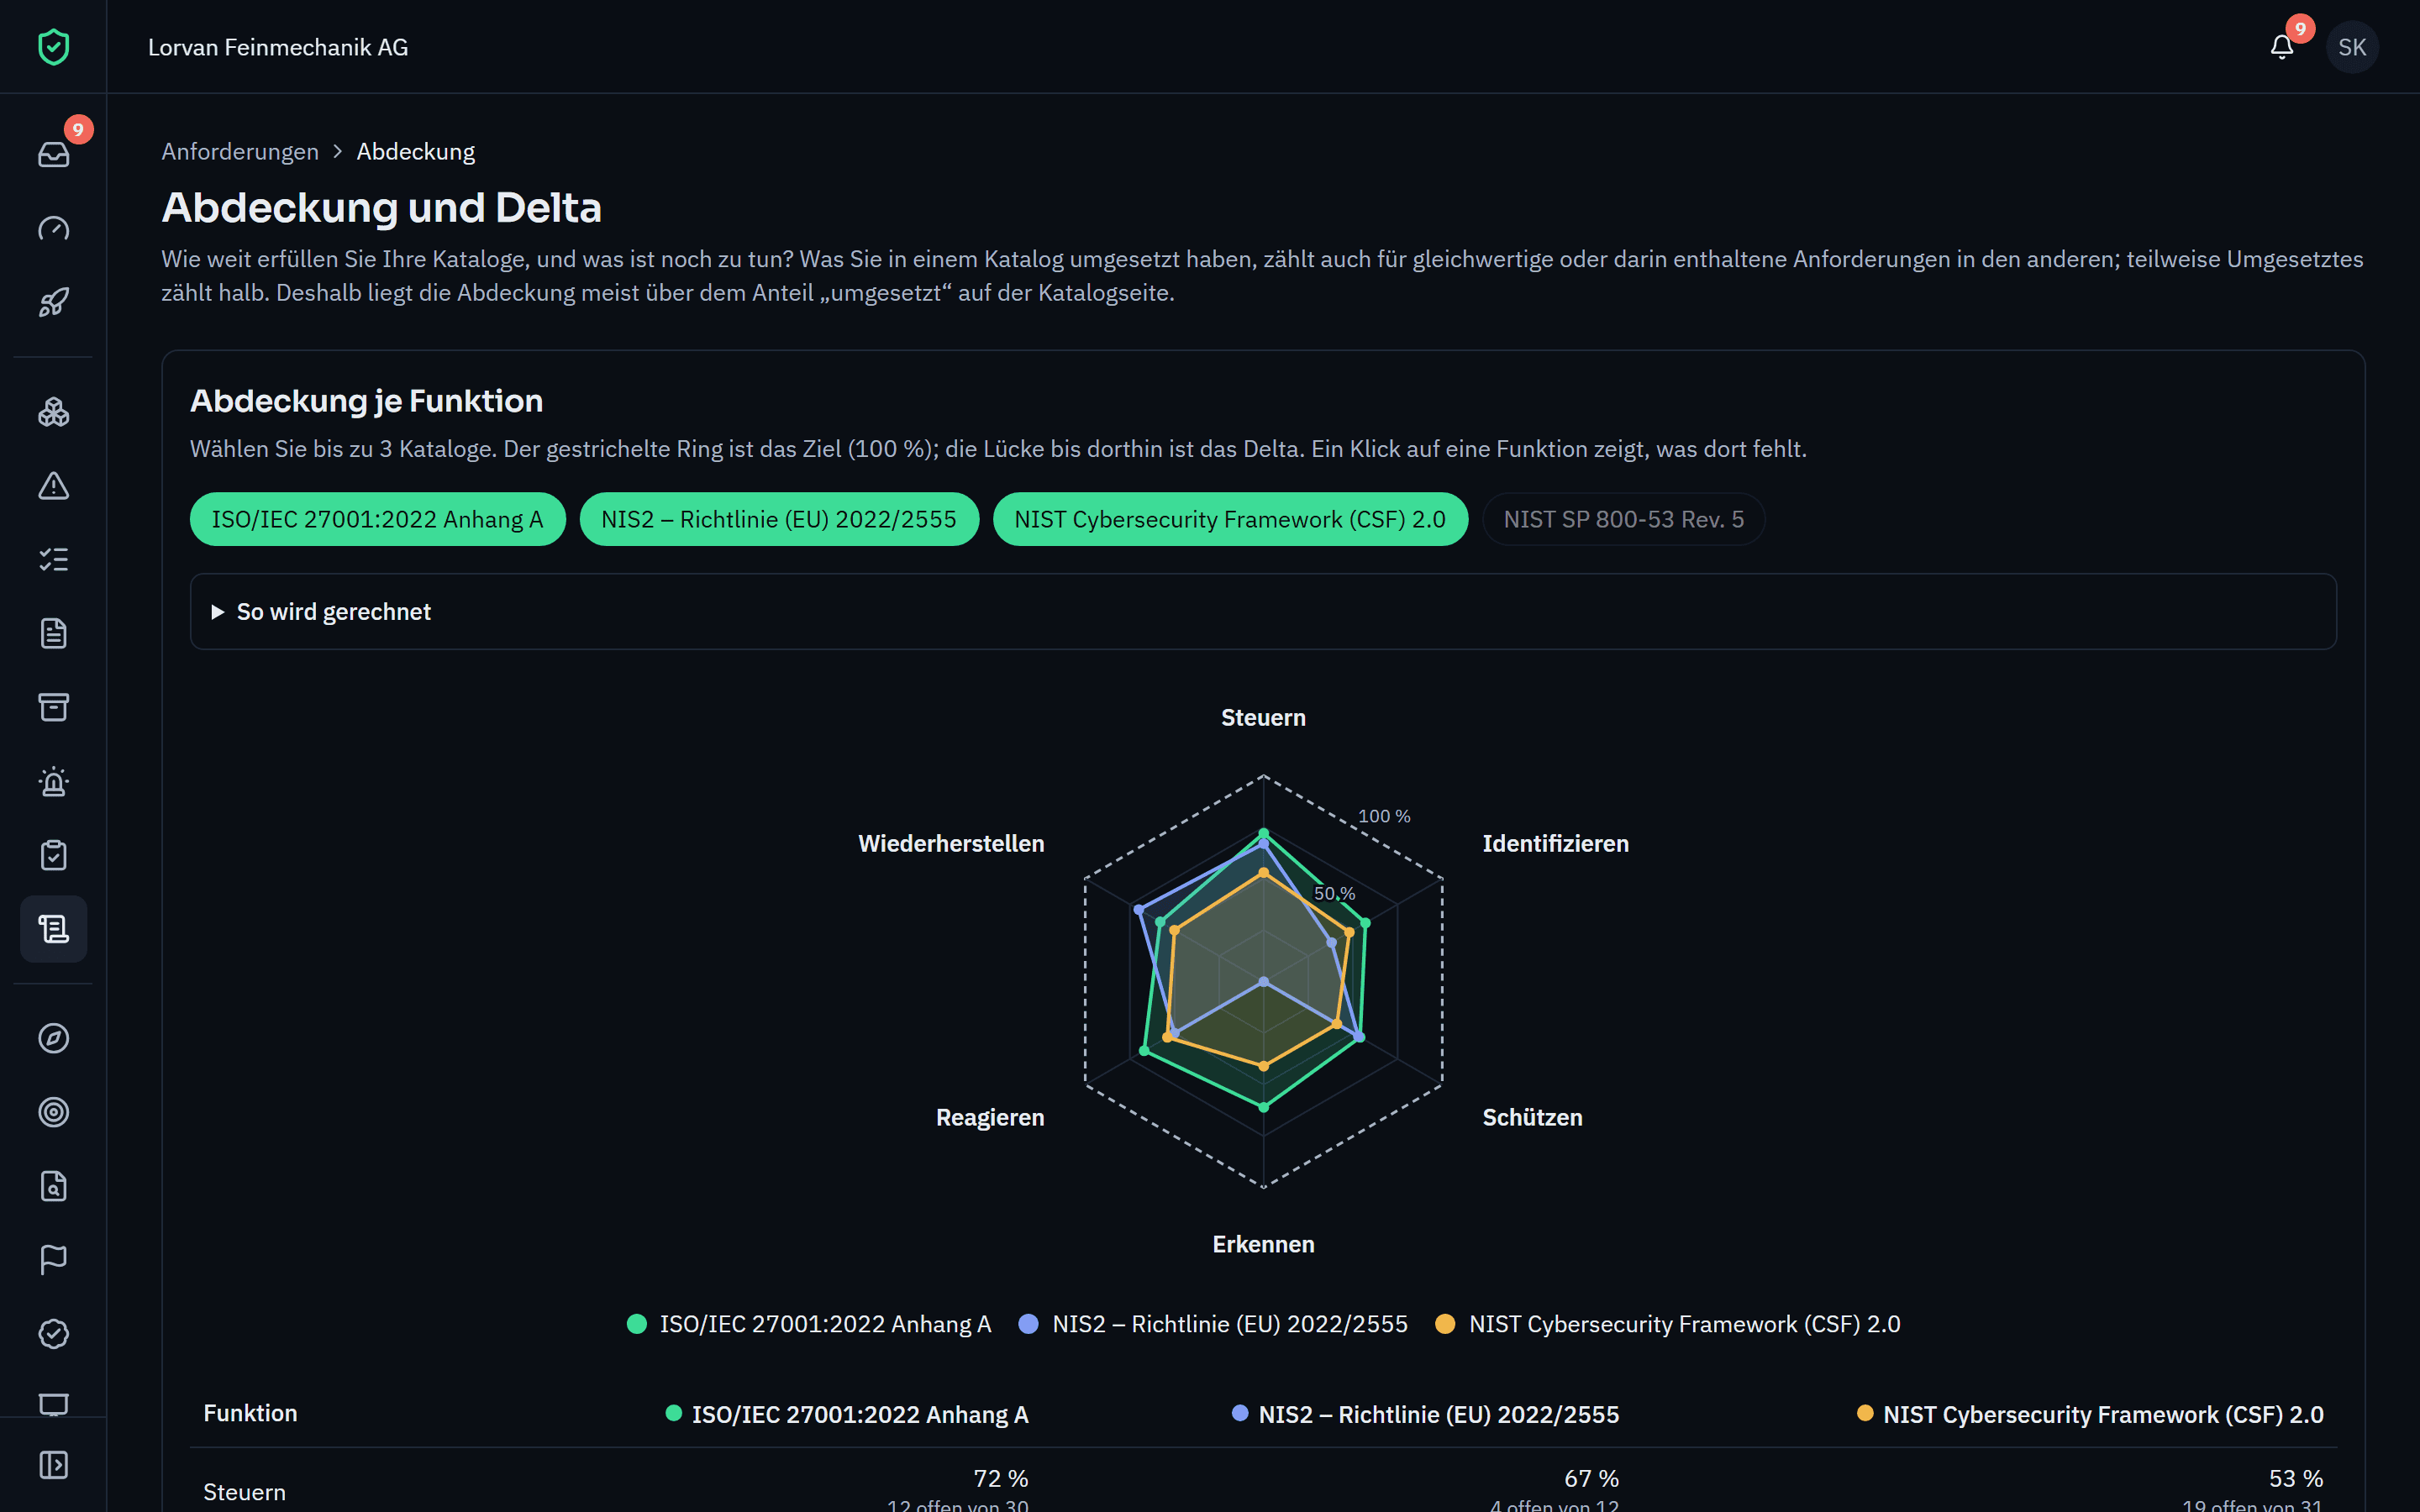Open the gauge dashboard icon in the sidebar
The height and width of the screenshot is (1512, 2420).
point(53,228)
